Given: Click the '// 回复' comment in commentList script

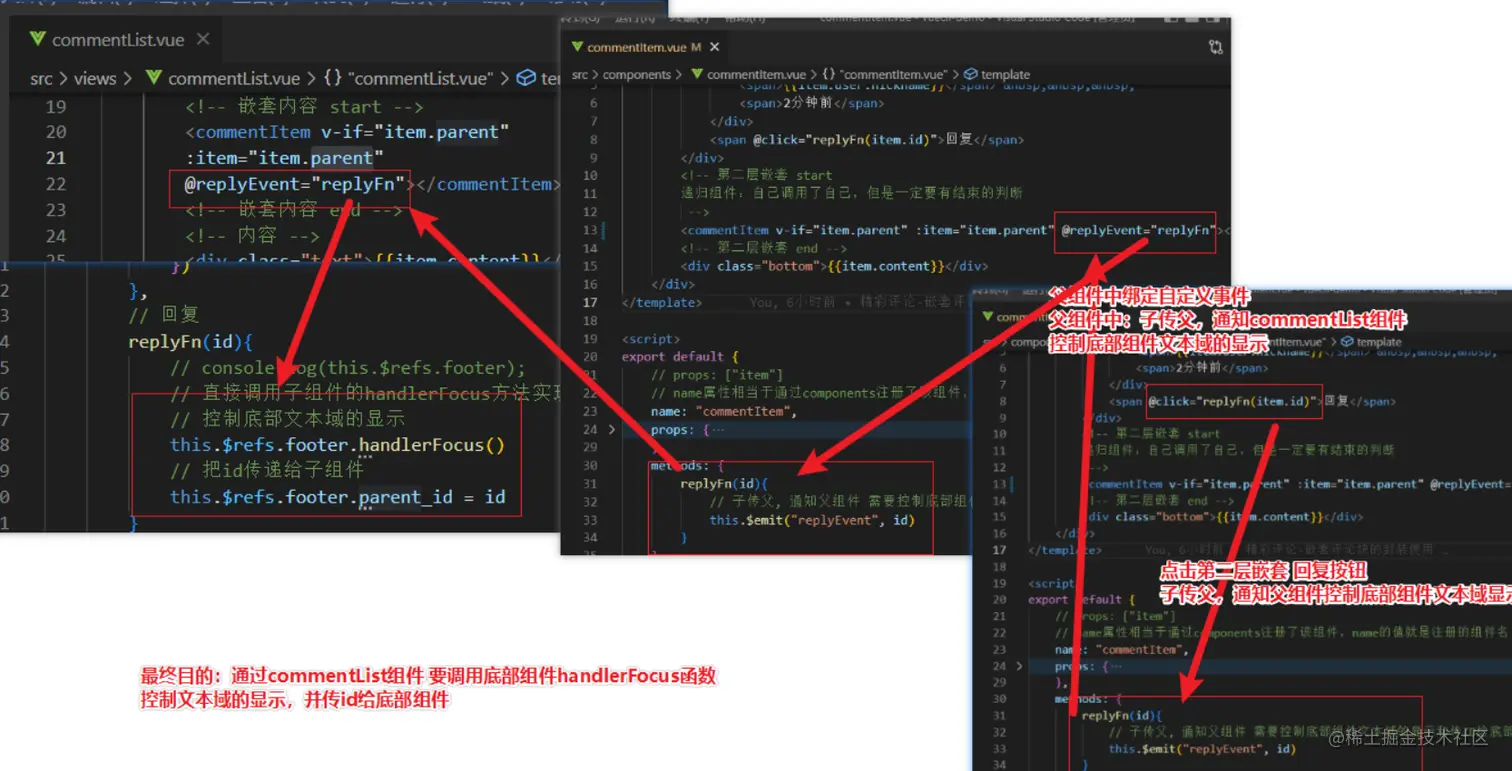Looking at the screenshot, I should (x=164, y=314).
